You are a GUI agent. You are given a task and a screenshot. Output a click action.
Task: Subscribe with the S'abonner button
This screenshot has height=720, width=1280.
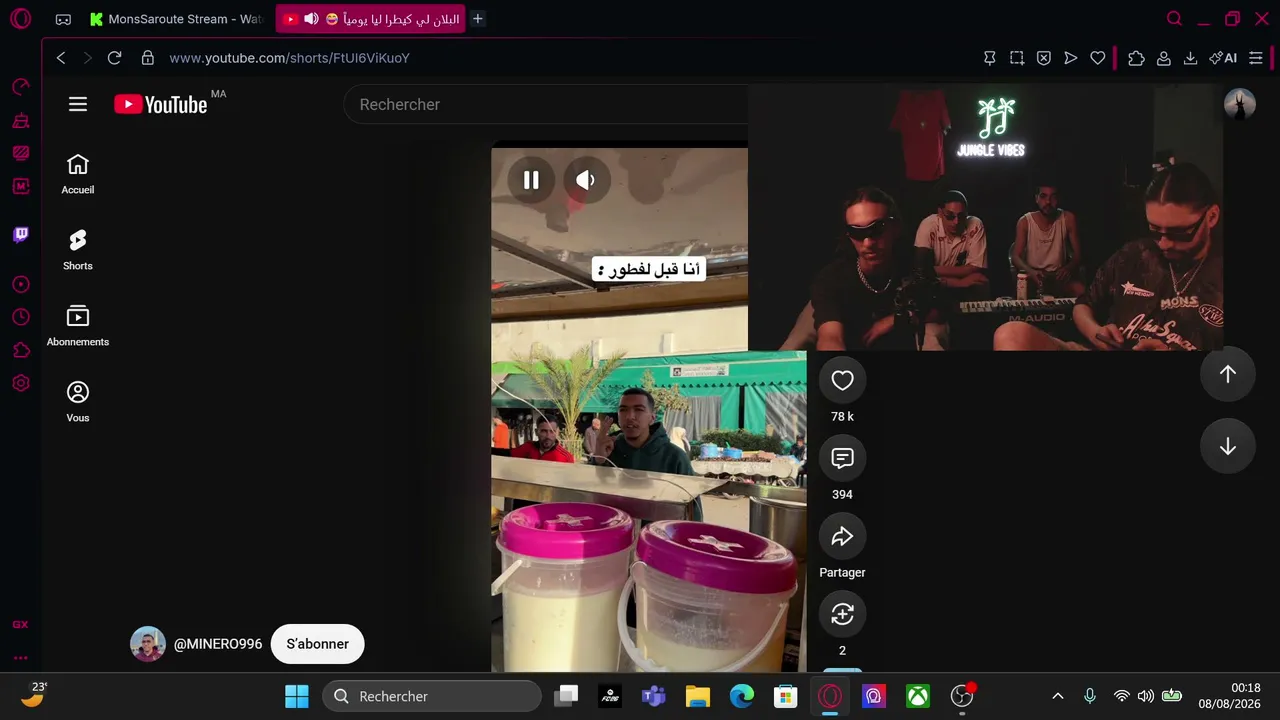[x=317, y=644]
